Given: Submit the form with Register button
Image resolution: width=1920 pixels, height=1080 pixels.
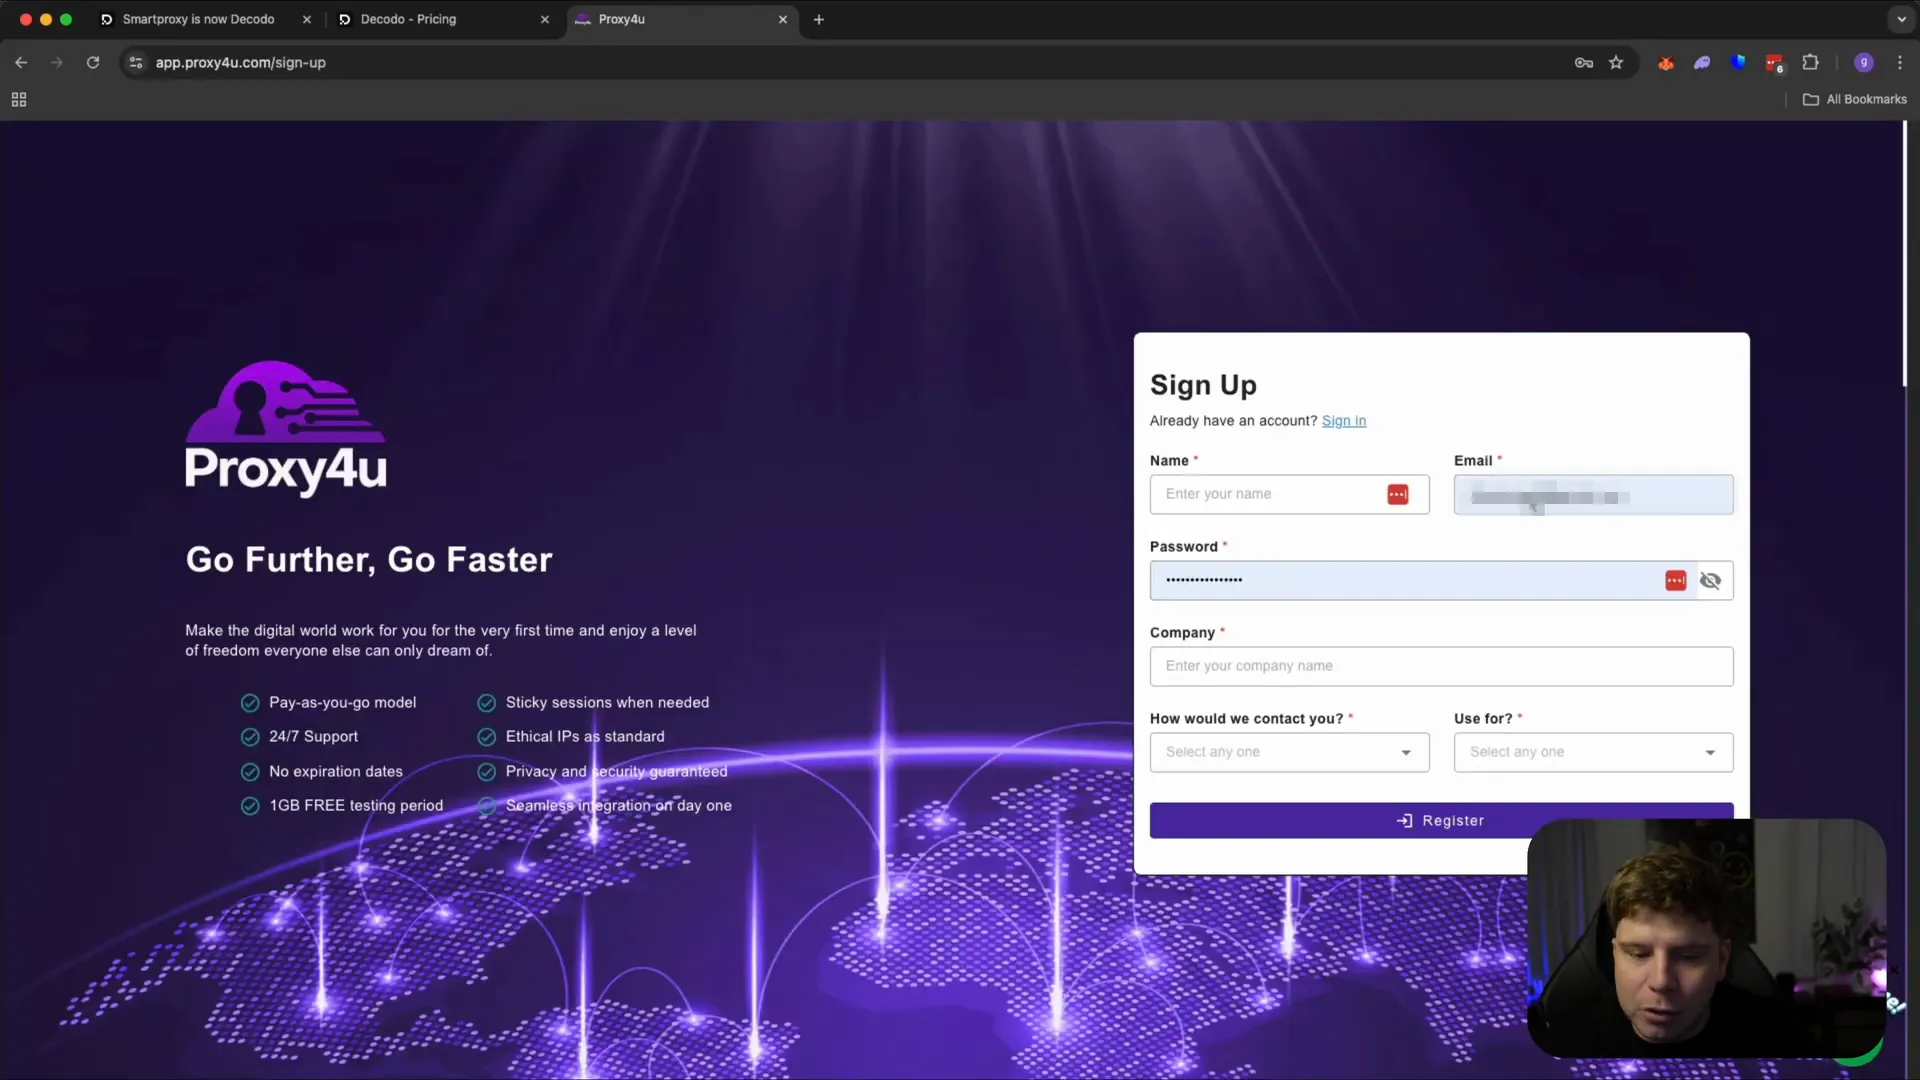Looking at the screenshot, I should pyautogui.click(x=1442, y=820).
